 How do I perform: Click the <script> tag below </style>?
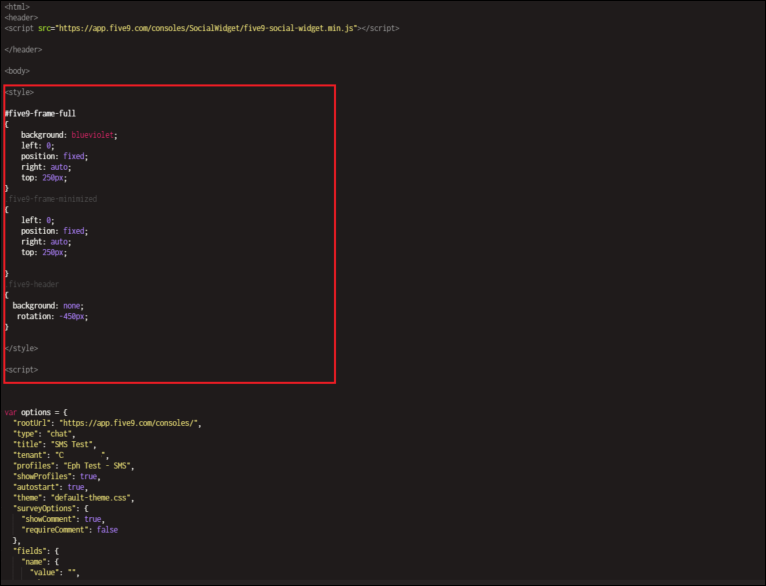click(x=21, y=370)
